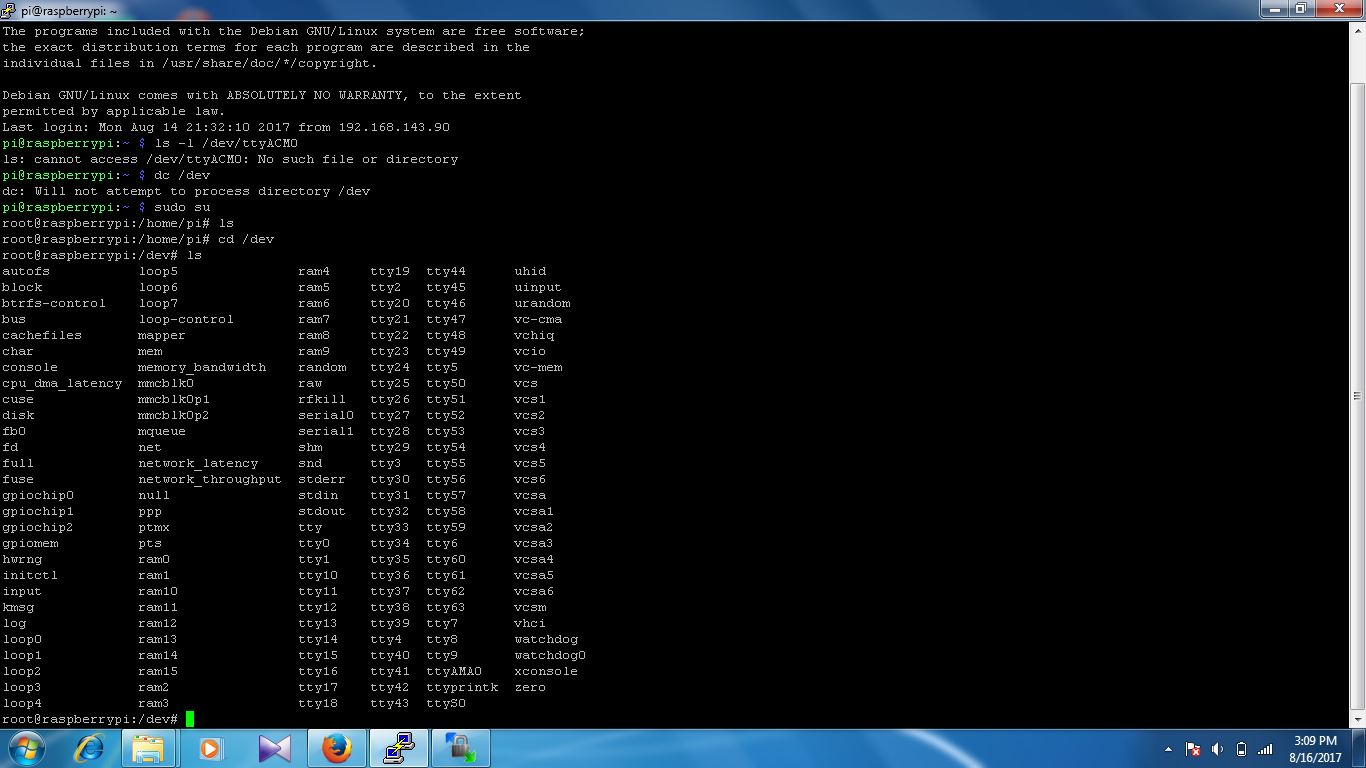
Task: Click the 'ttyS0' entry
Action: [446, 703]
